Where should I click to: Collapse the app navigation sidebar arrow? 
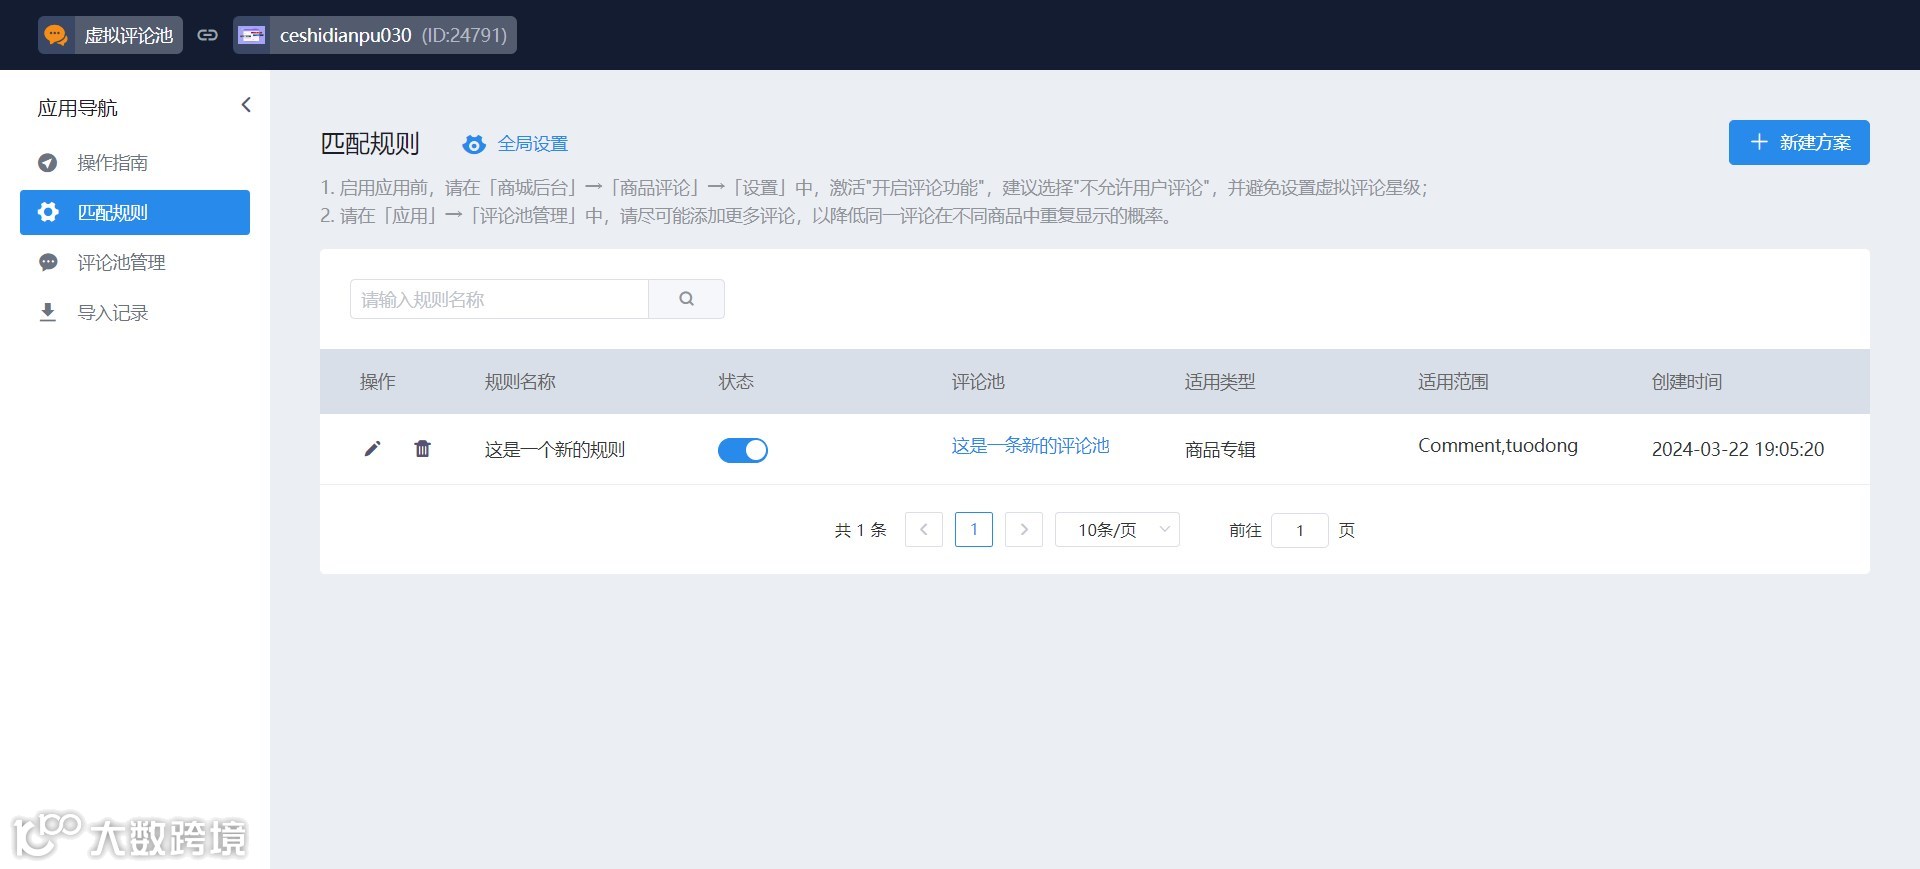coord(246,105)
